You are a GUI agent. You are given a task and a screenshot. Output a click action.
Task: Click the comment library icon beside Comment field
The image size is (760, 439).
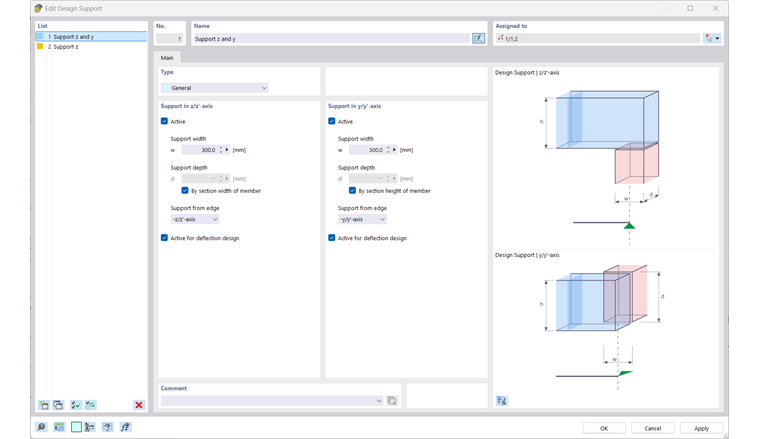392,401
